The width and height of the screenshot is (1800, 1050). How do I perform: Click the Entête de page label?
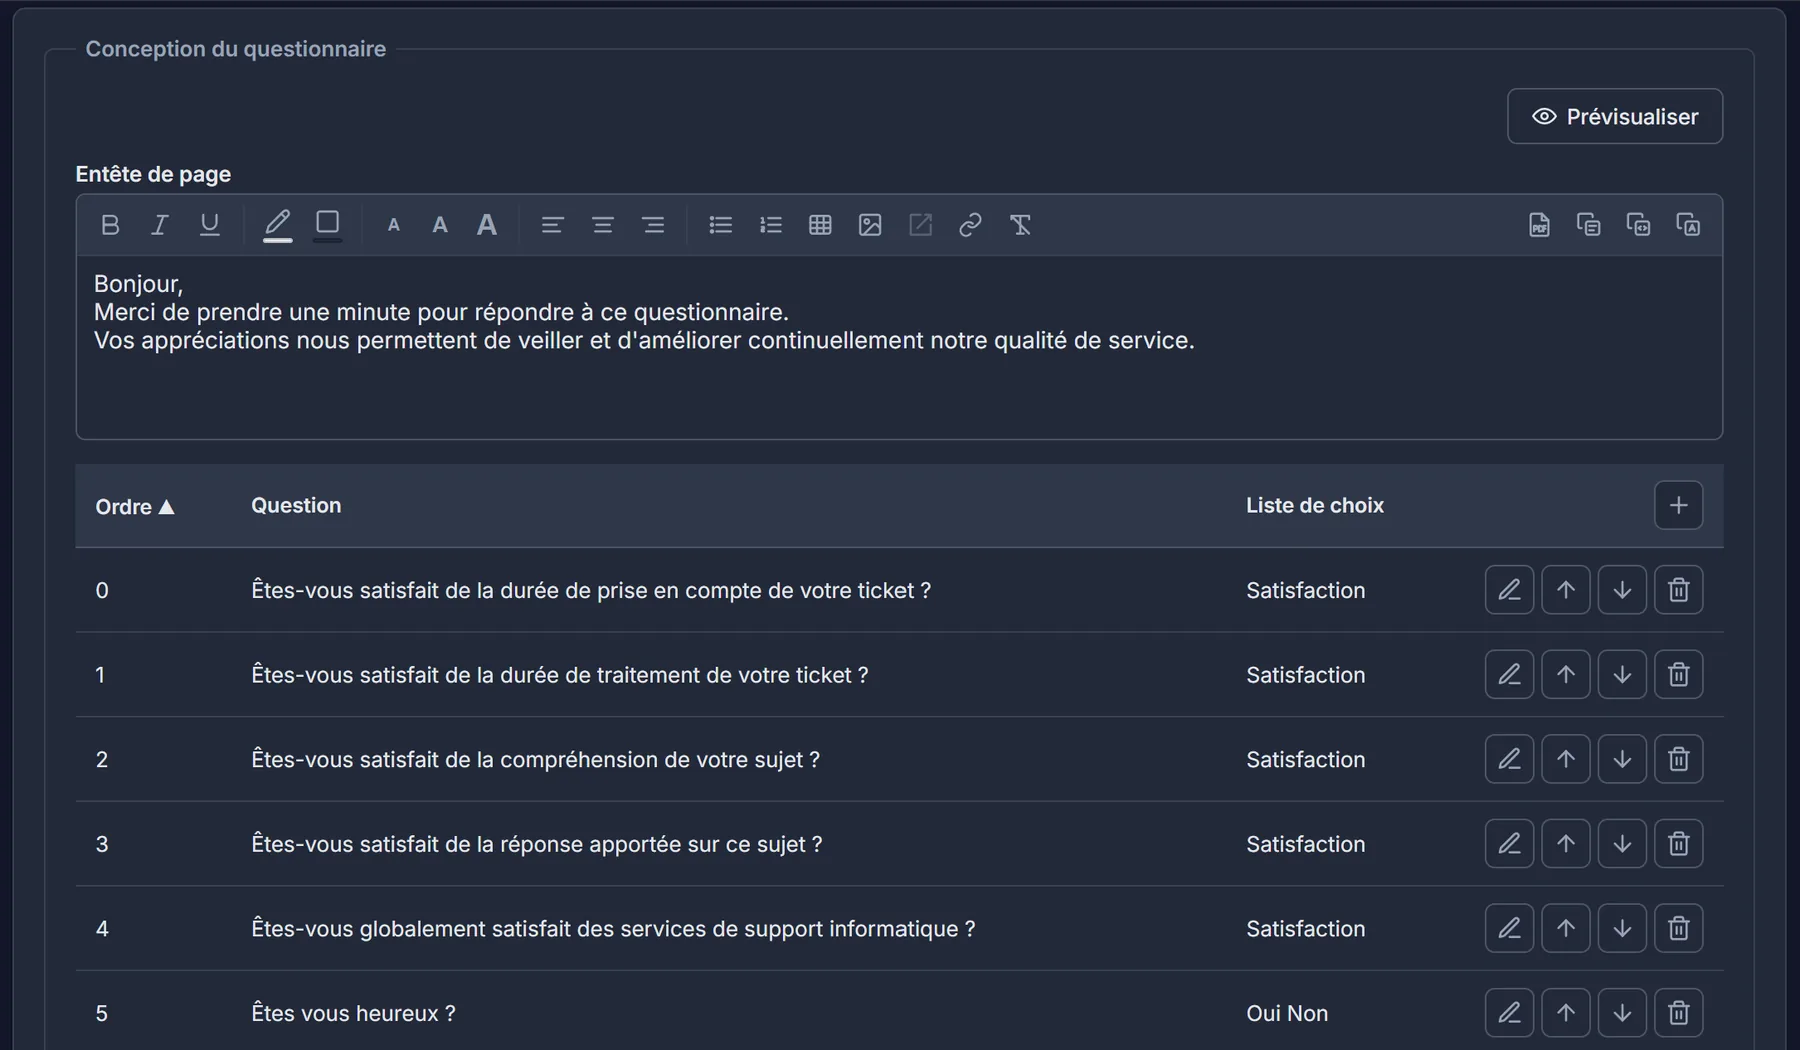153,174
